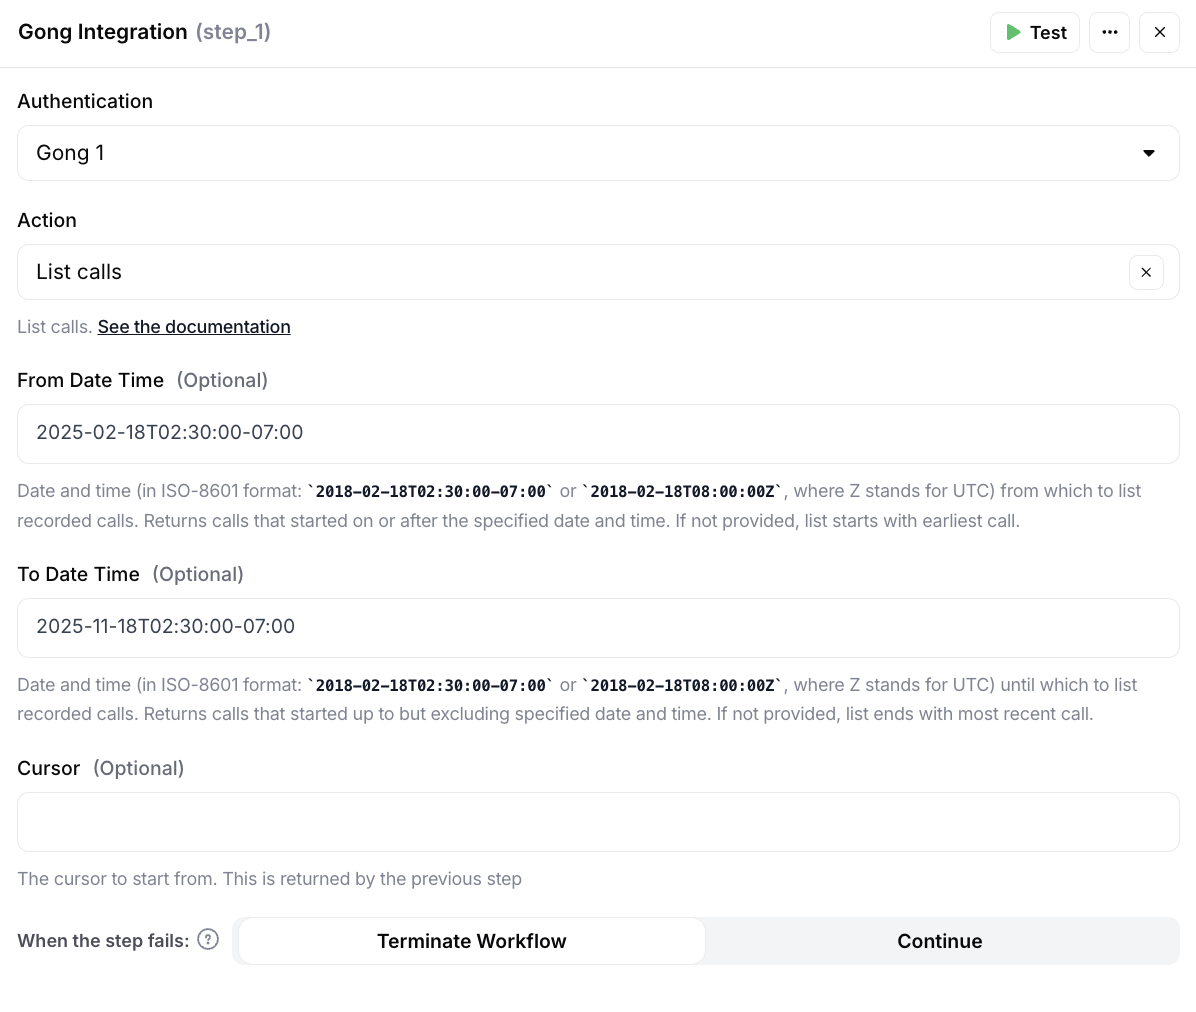Screen dimensions: 1196x1012
Task: Clear the selected List calls action
Action: [1146, 272]
